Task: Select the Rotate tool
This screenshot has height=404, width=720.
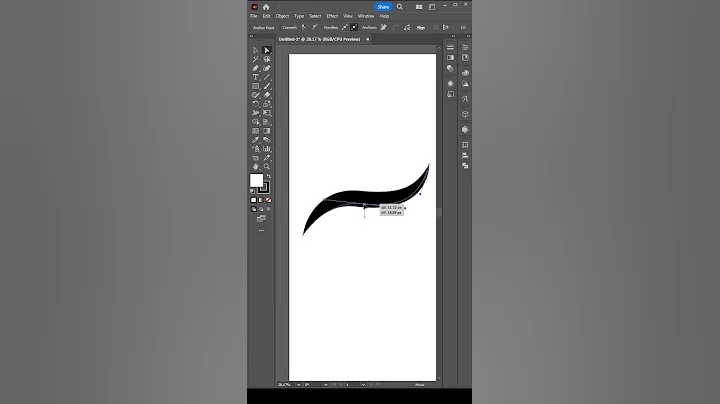Action: 256,104
